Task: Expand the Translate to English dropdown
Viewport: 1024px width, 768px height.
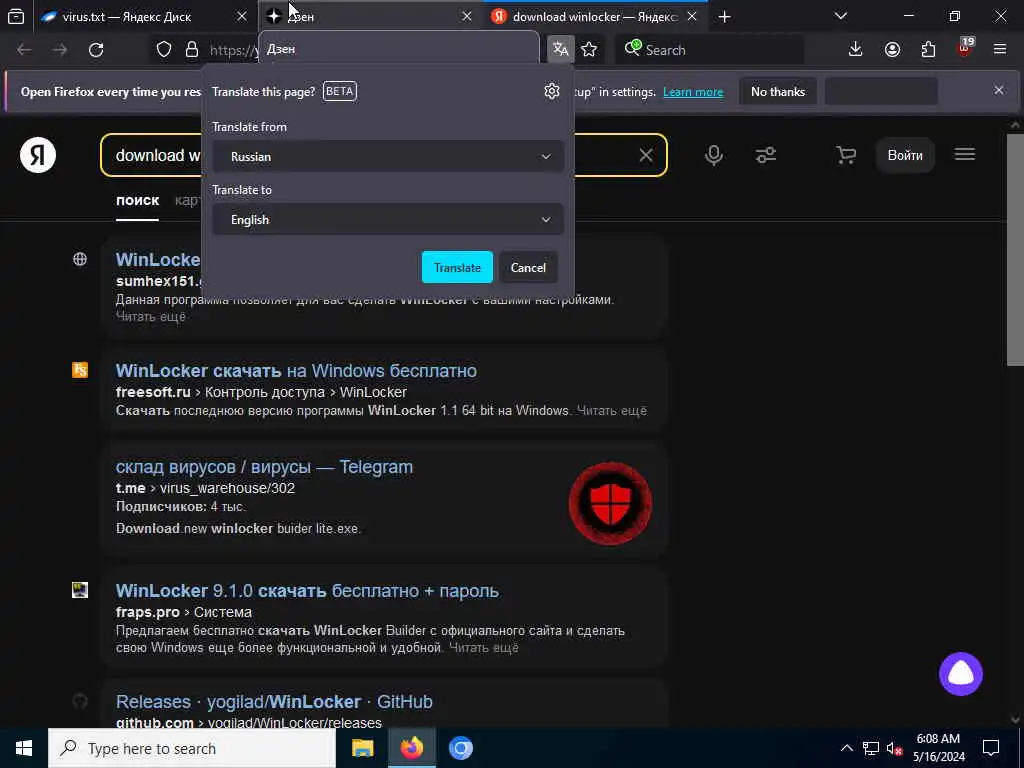Action: [388, 220]
